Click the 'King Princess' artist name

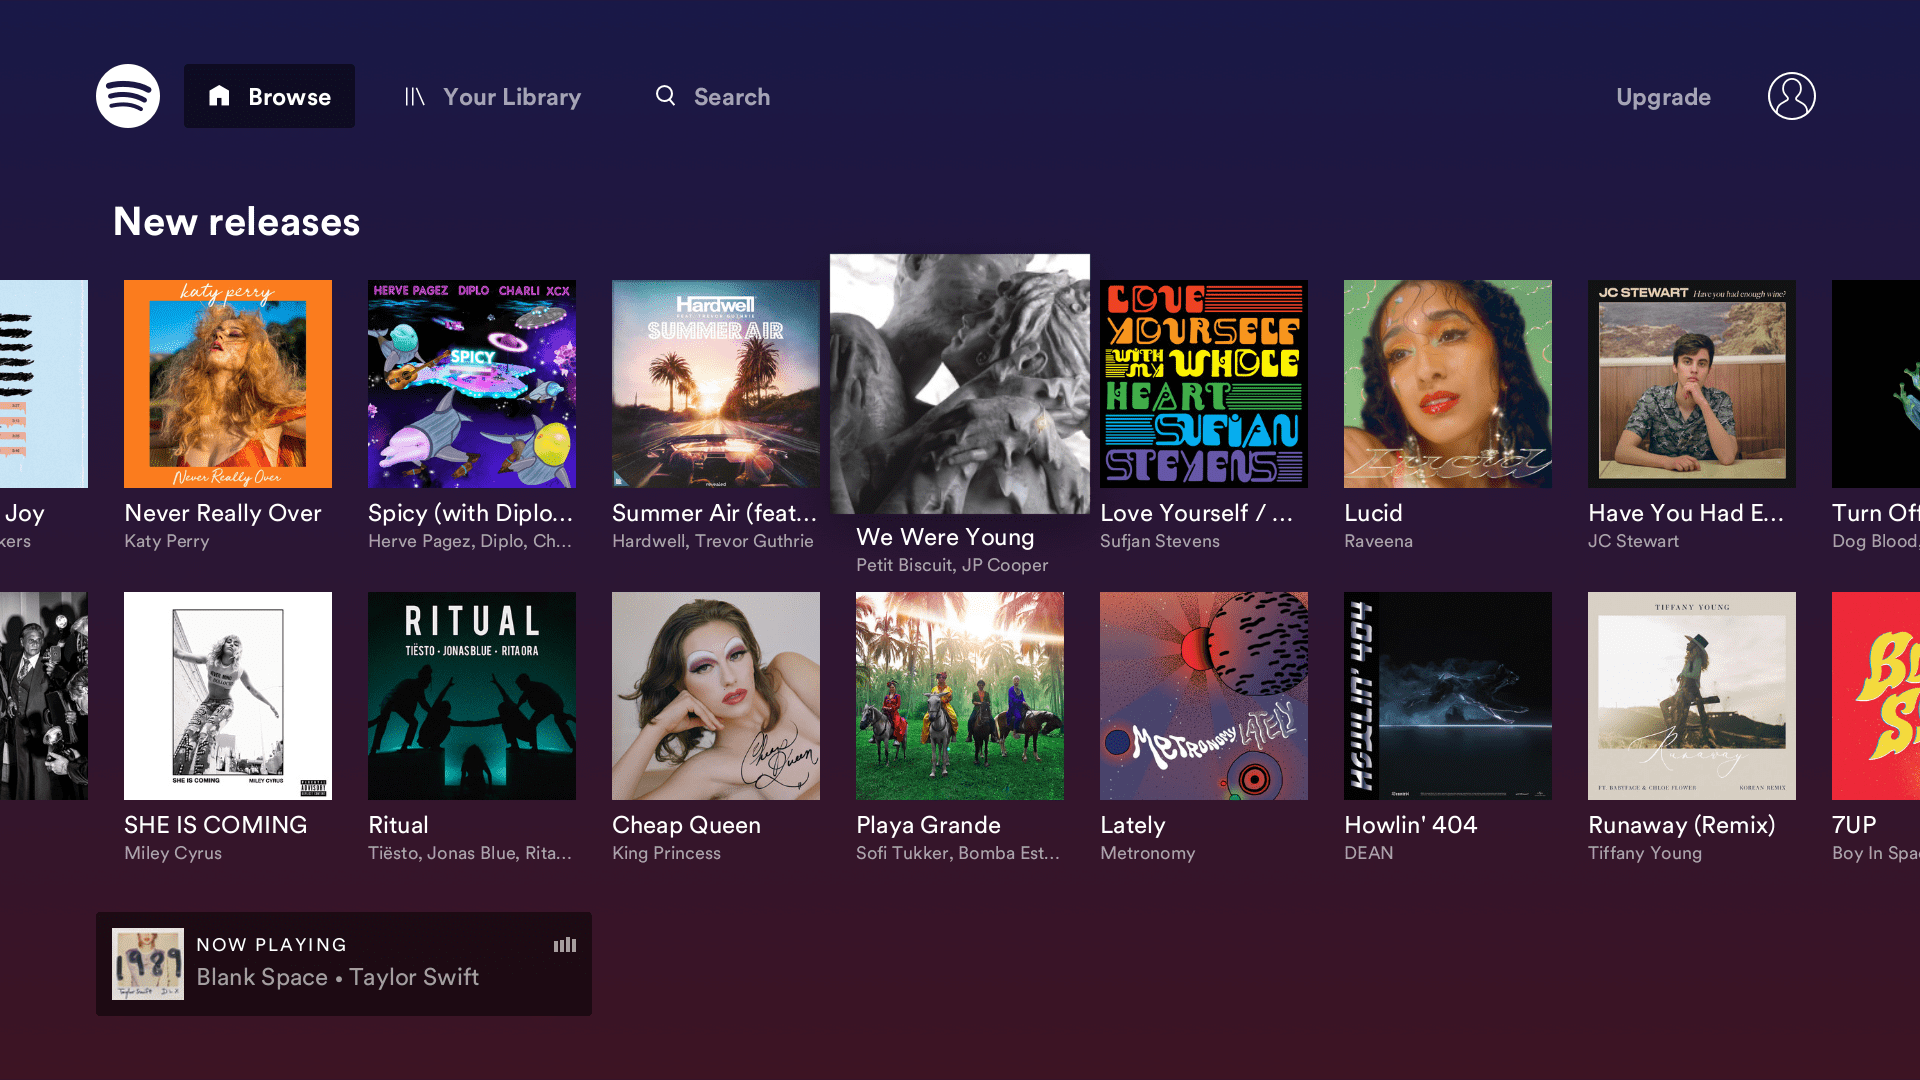click(666, 853)
